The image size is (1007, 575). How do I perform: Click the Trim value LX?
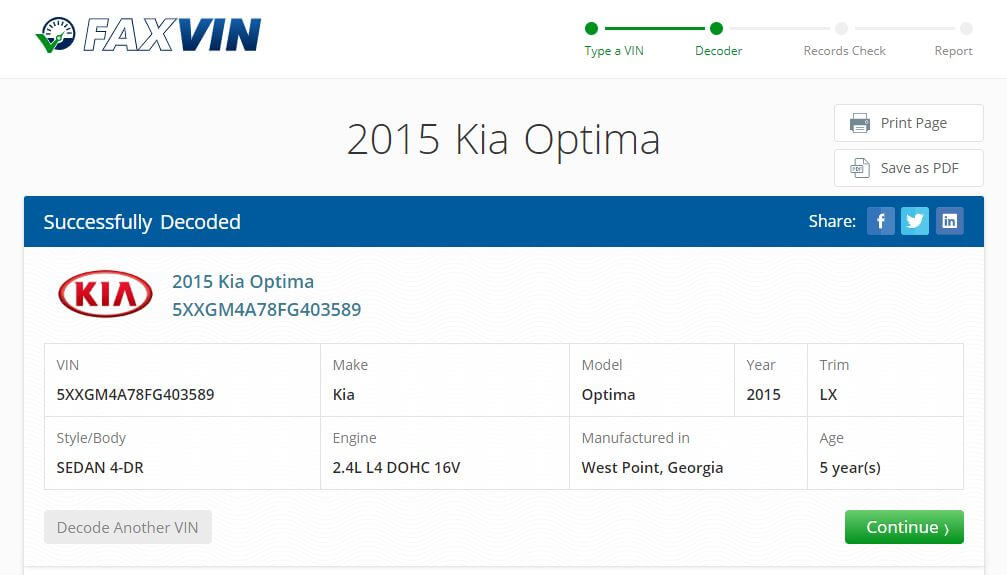click(828, 394)
